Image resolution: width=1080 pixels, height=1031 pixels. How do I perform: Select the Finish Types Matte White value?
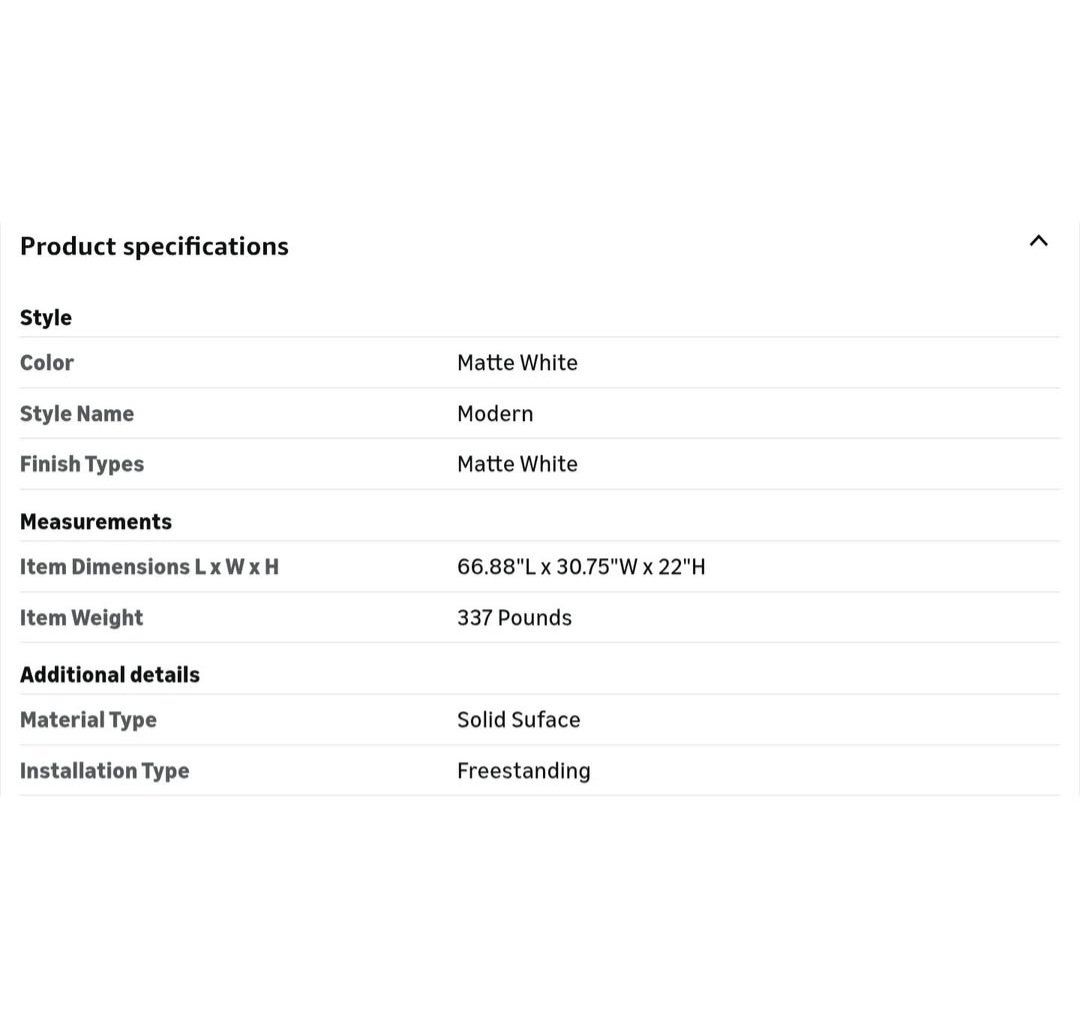click(x=517, y=464)
